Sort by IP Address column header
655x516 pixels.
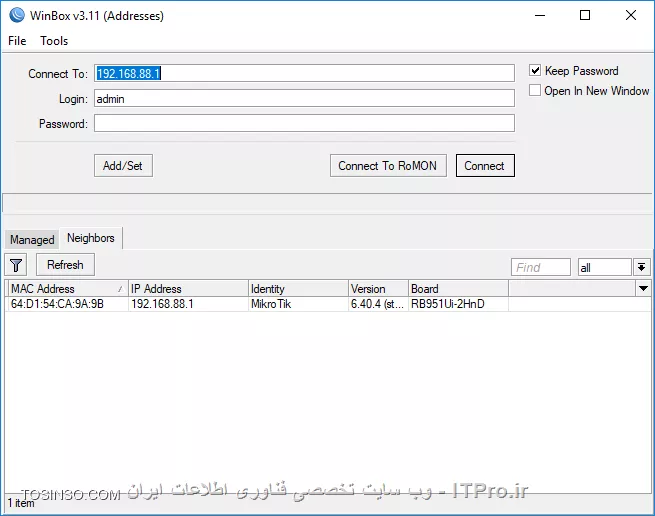(188, 289)
